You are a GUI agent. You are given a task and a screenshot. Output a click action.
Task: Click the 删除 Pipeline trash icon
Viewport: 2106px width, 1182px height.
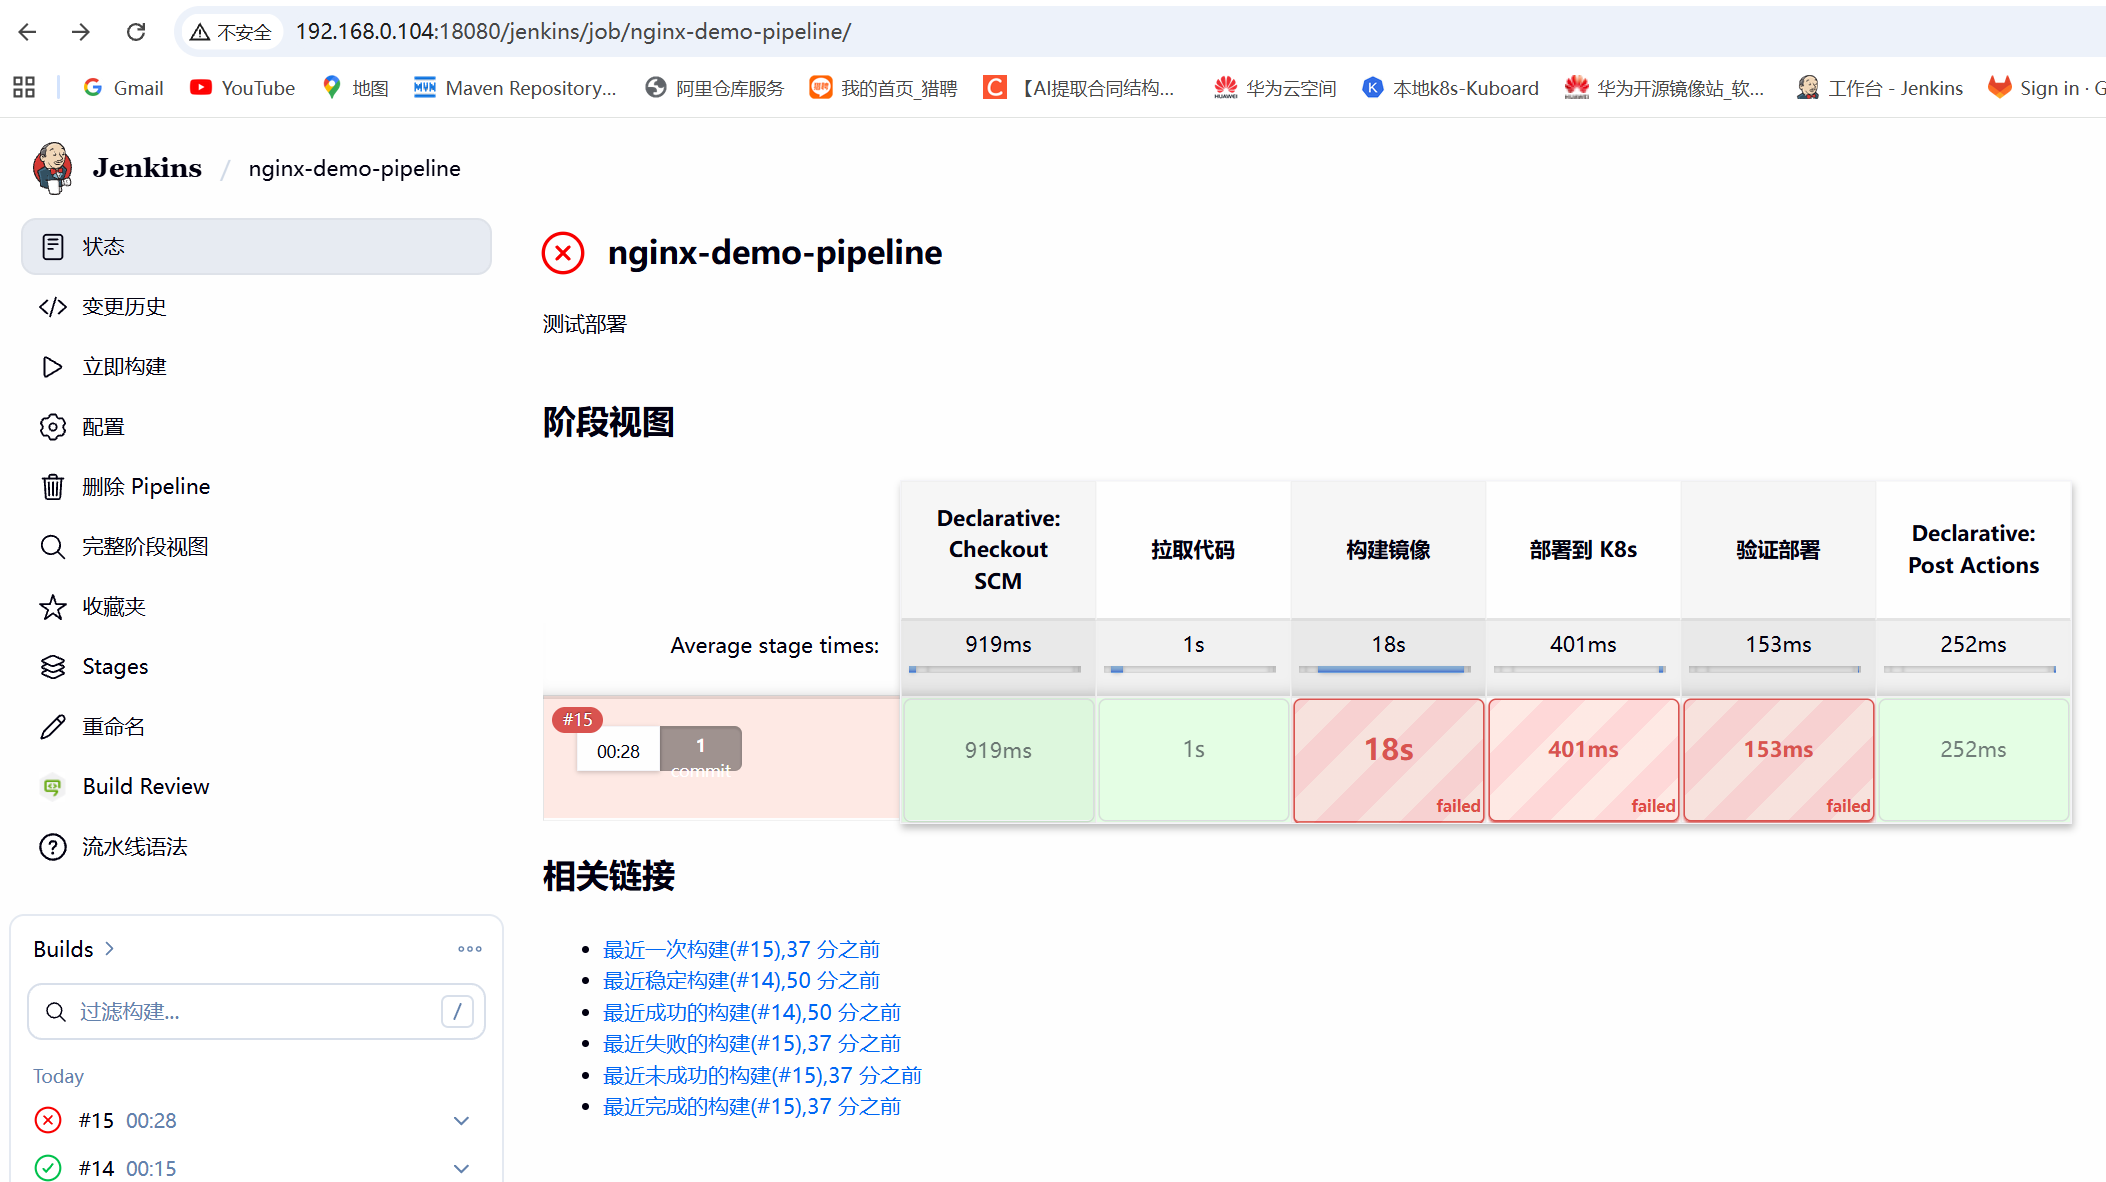pyautogui.click(x=52, y=487)
